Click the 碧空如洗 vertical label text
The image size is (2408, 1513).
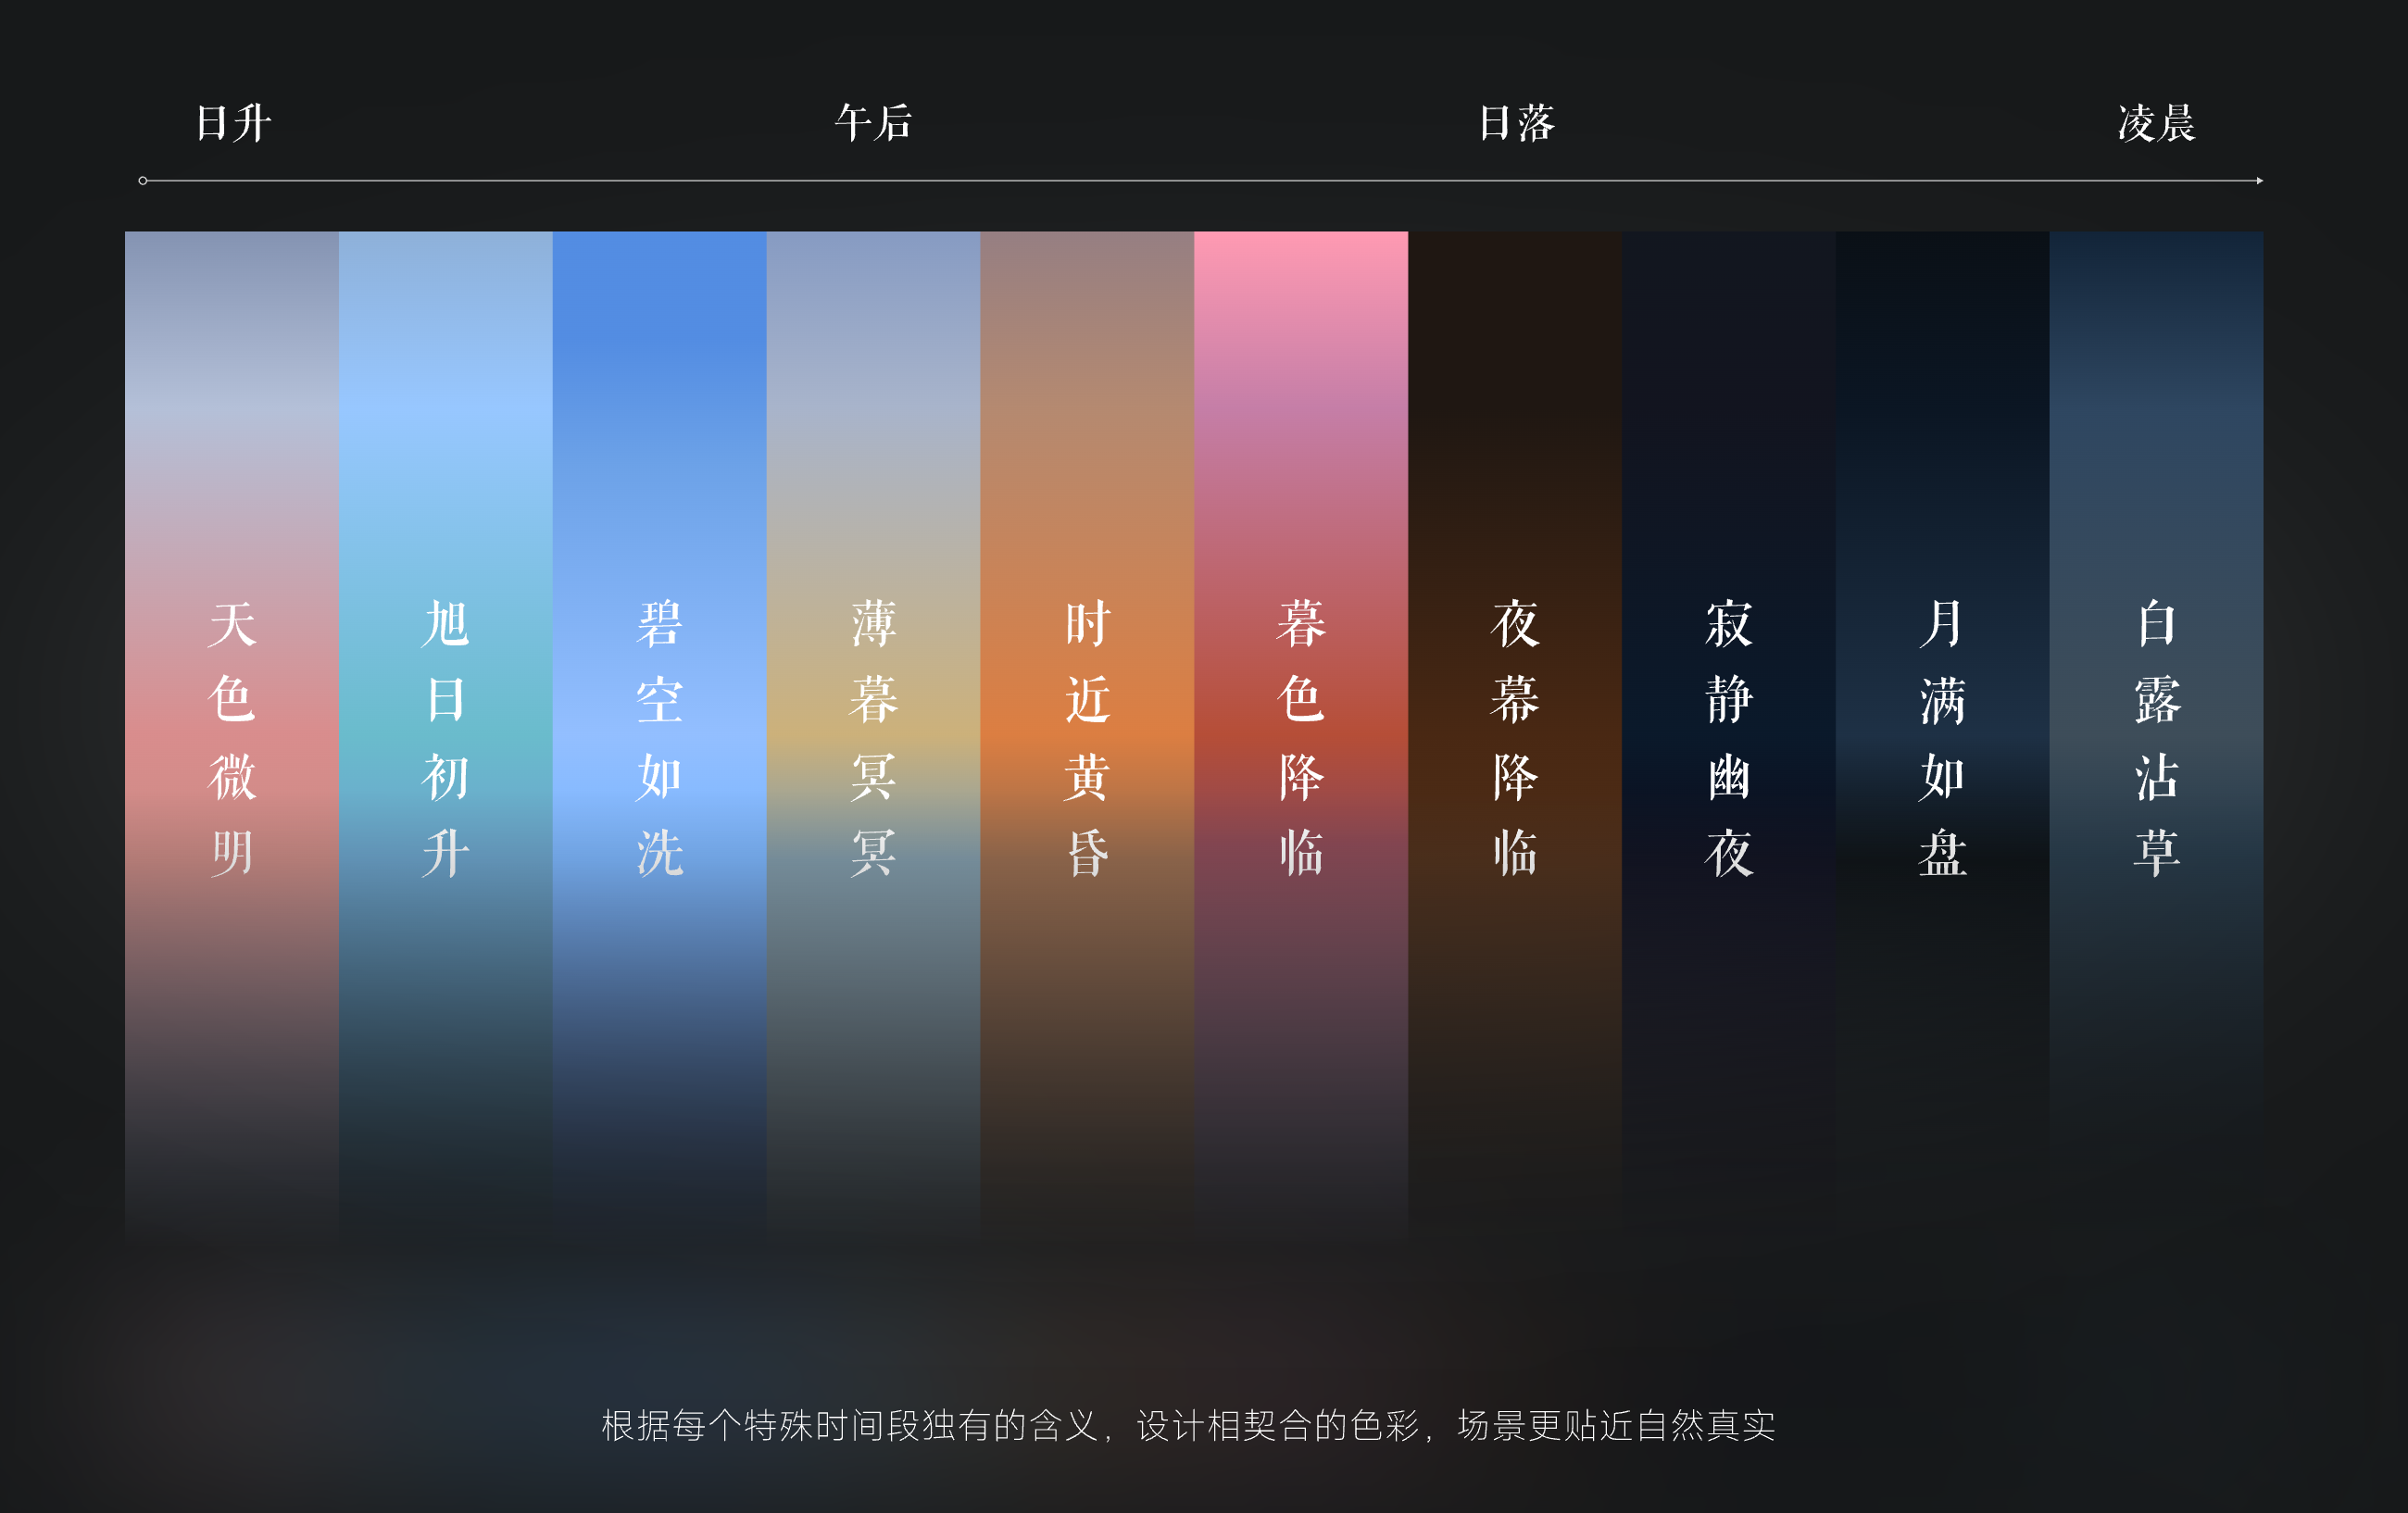pos(662,737)
